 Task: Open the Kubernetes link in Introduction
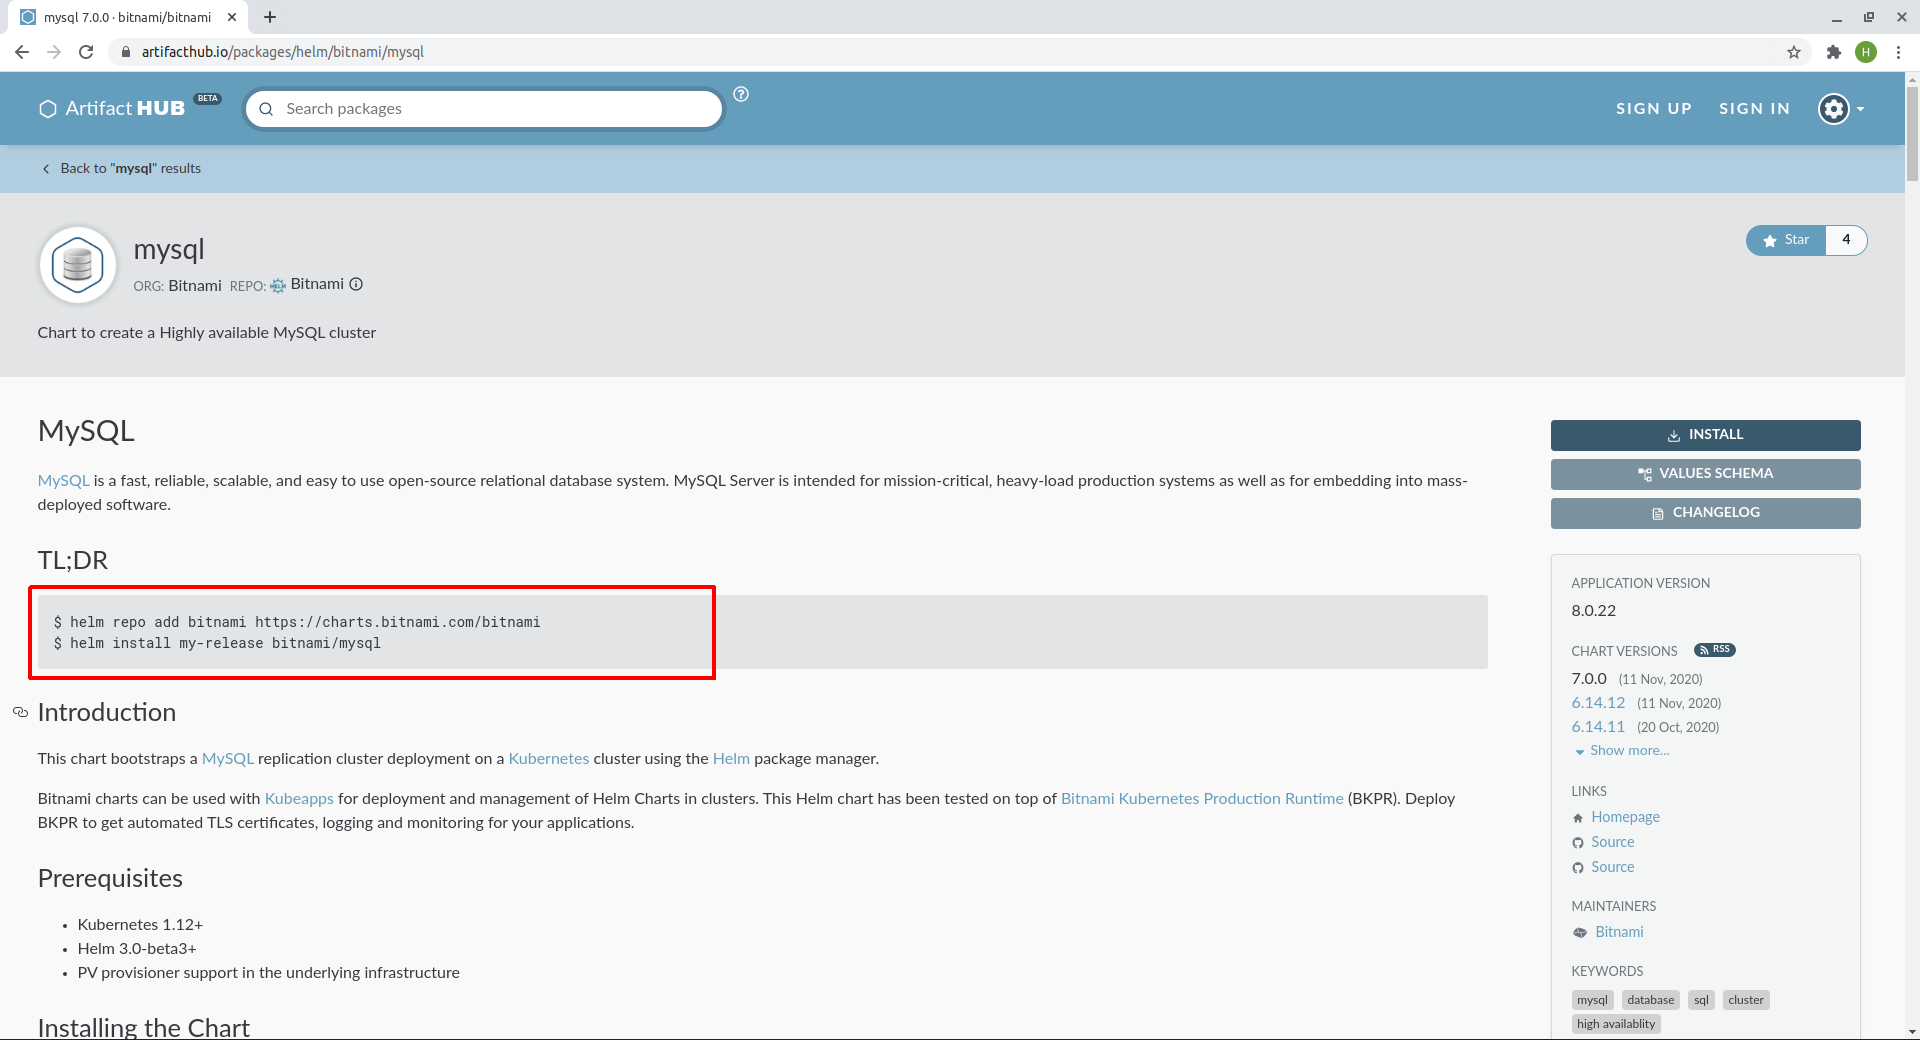[549, 759]
